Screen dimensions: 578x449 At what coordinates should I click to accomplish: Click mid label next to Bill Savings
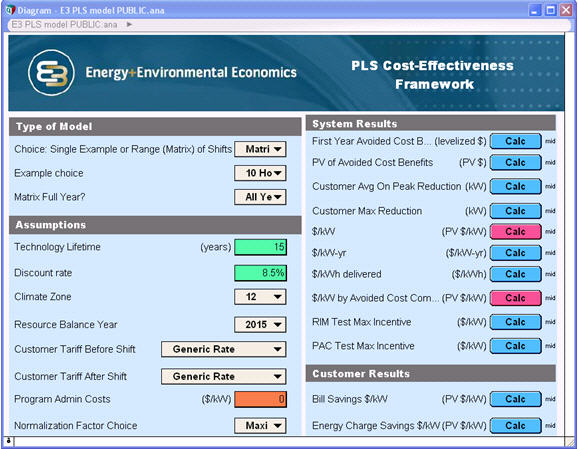550,399
